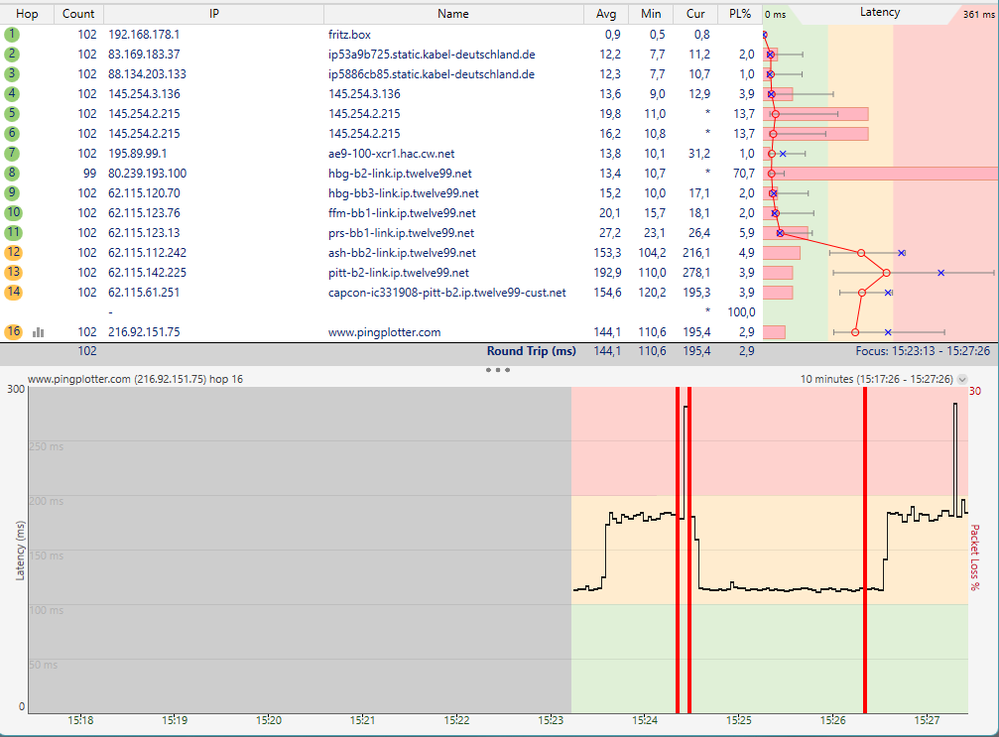Click hop 8 green circle icon

click(x=11, y=173)
